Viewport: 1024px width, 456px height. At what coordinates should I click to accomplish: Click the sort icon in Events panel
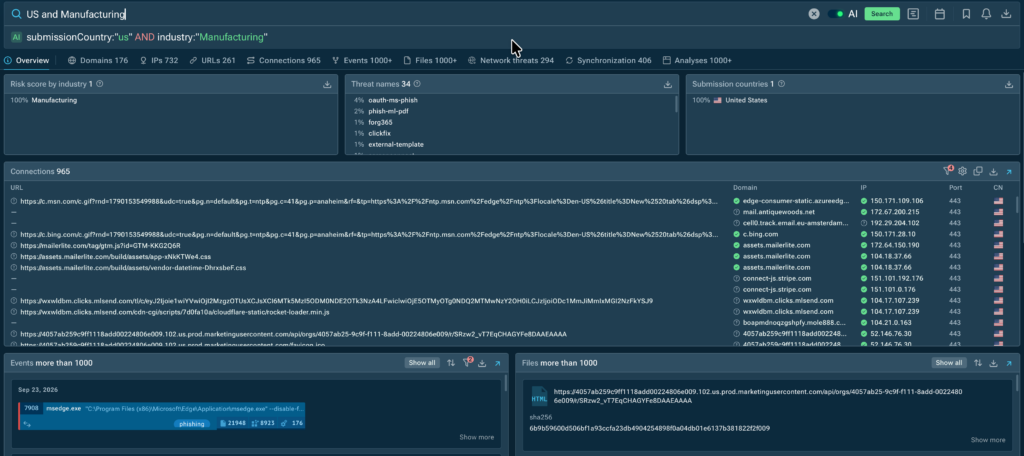[451, 363]
